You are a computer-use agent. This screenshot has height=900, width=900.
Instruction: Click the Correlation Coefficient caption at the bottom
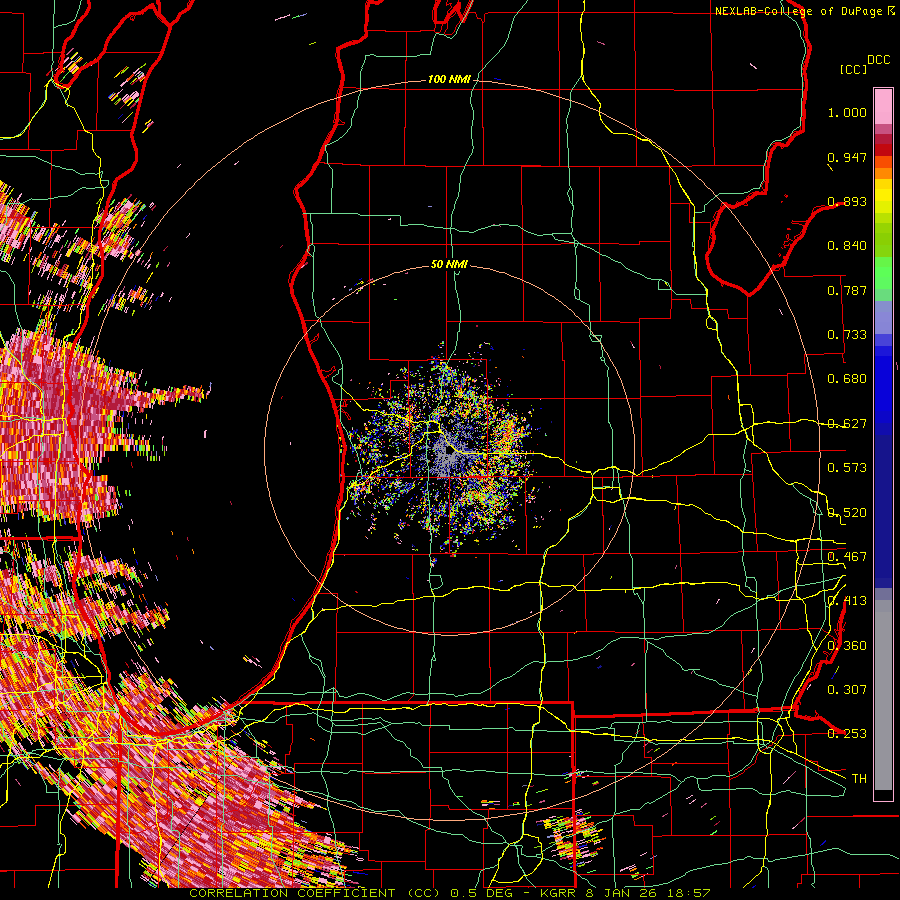point(449,893)
